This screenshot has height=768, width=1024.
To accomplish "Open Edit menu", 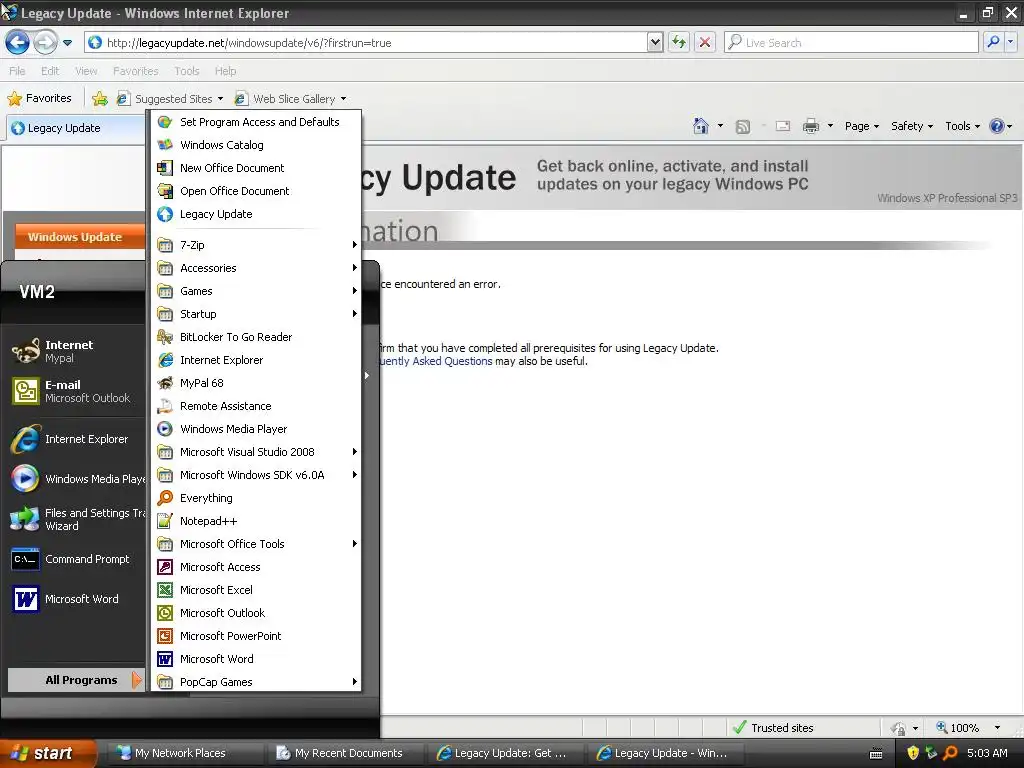I will 50,71.
